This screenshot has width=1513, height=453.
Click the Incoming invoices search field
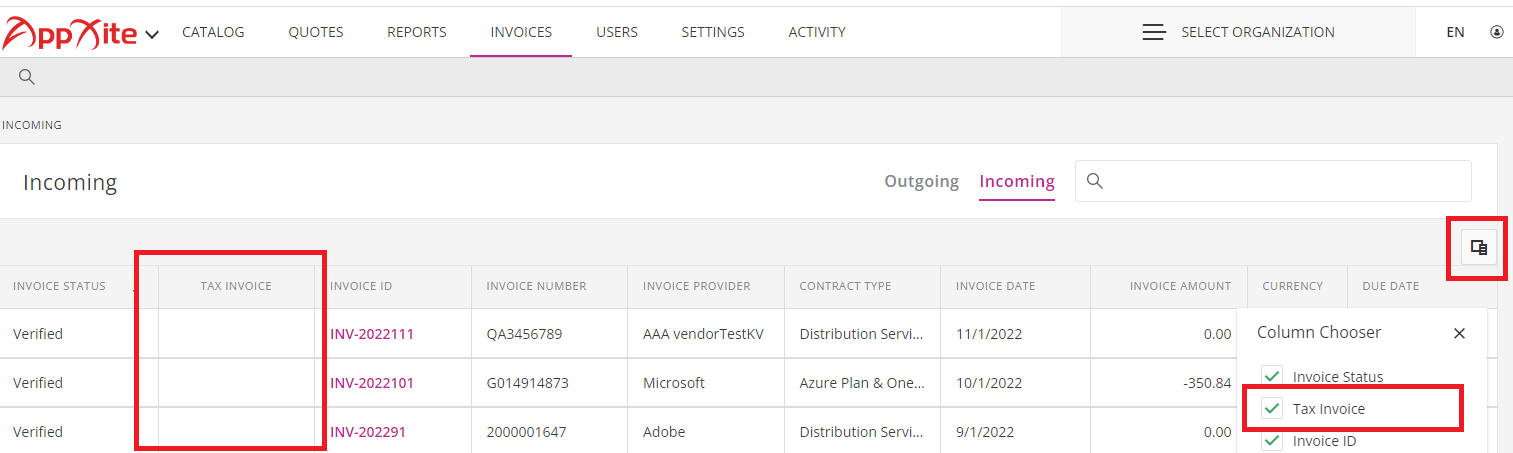point(1273,181)
